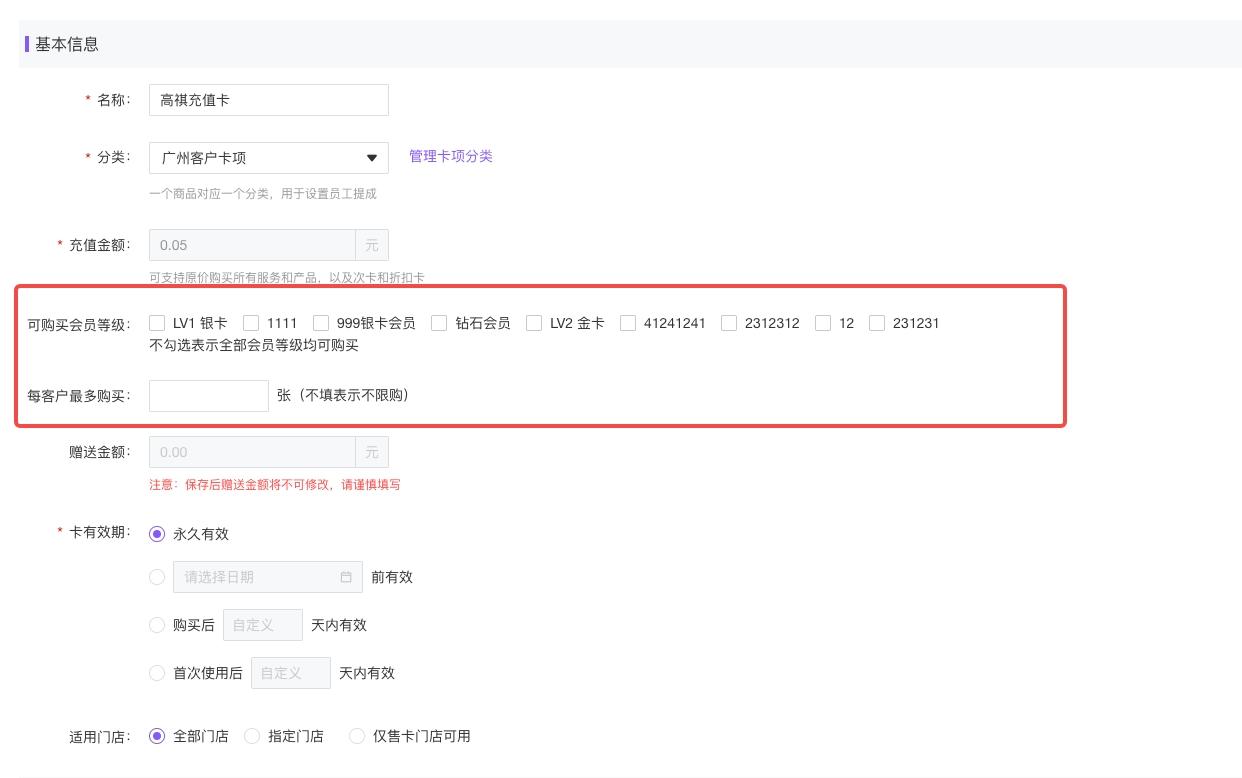This screenshot has width=1242, height=778.
Task: Choose the 购买后 天内有效 radio option
Action: click(157, 625)
